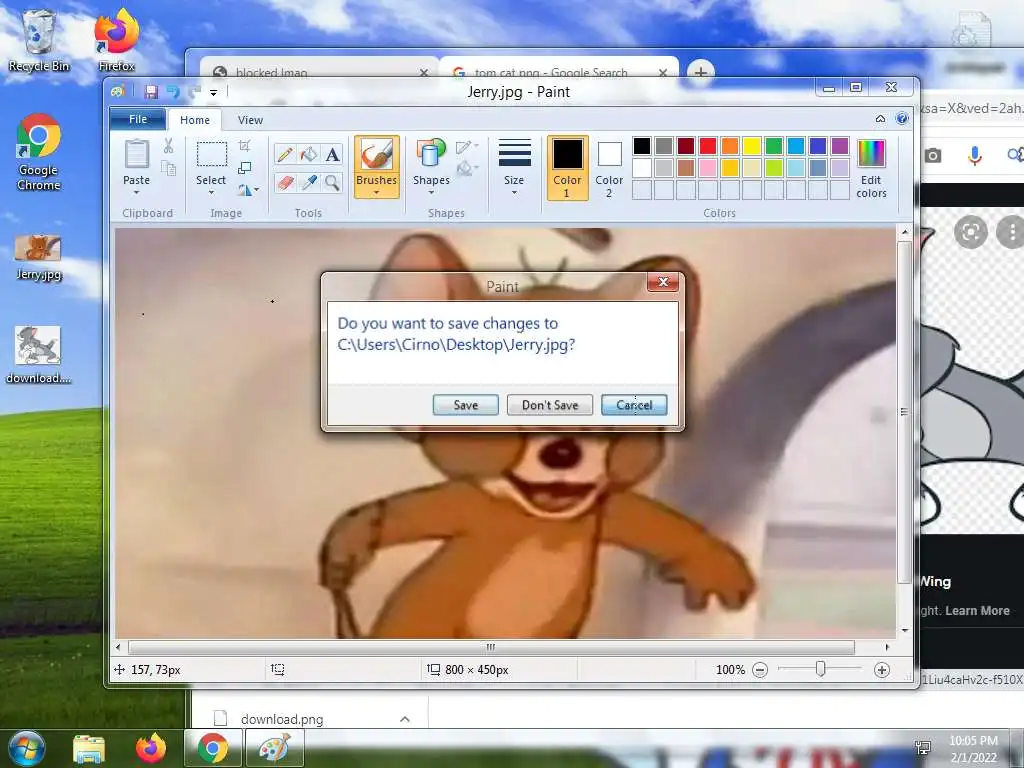Expand the Shapes dropdown arrow
The image size is (1024, 768).
point(431,193)
